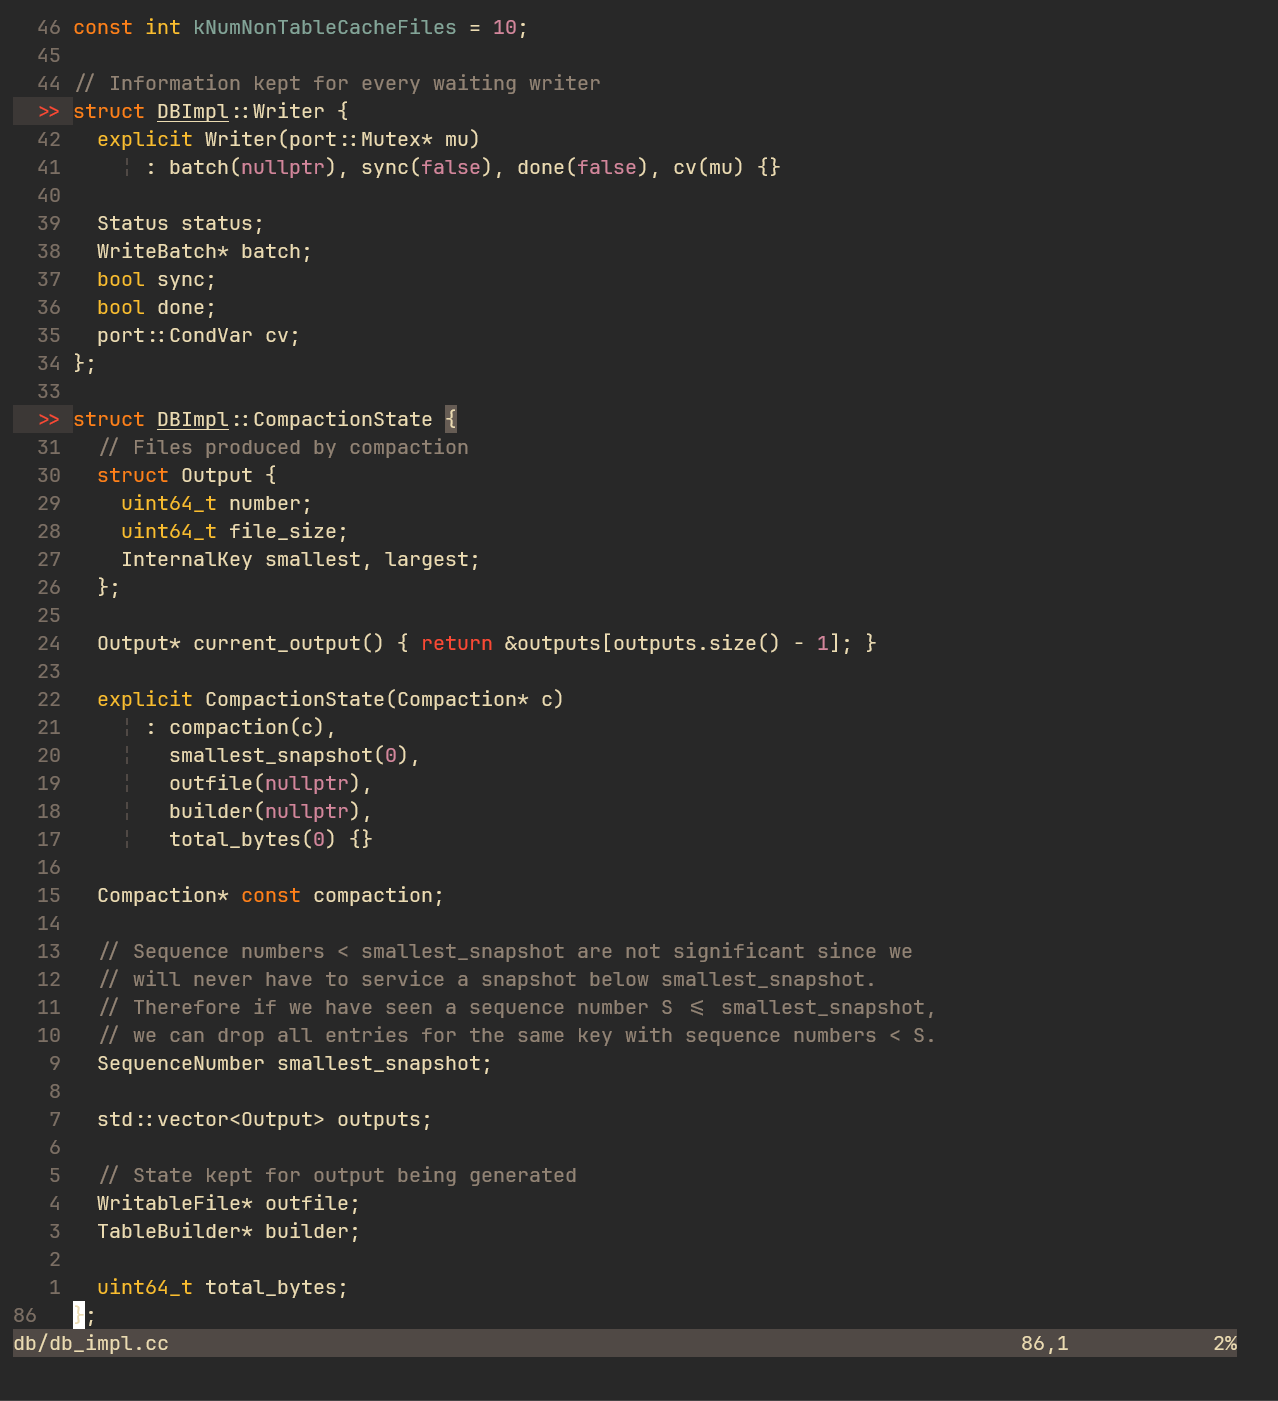The image size is (1278, 1401).
Task: Click the underlined DBImpl identifier on Writer line
Action: [192, 111]
